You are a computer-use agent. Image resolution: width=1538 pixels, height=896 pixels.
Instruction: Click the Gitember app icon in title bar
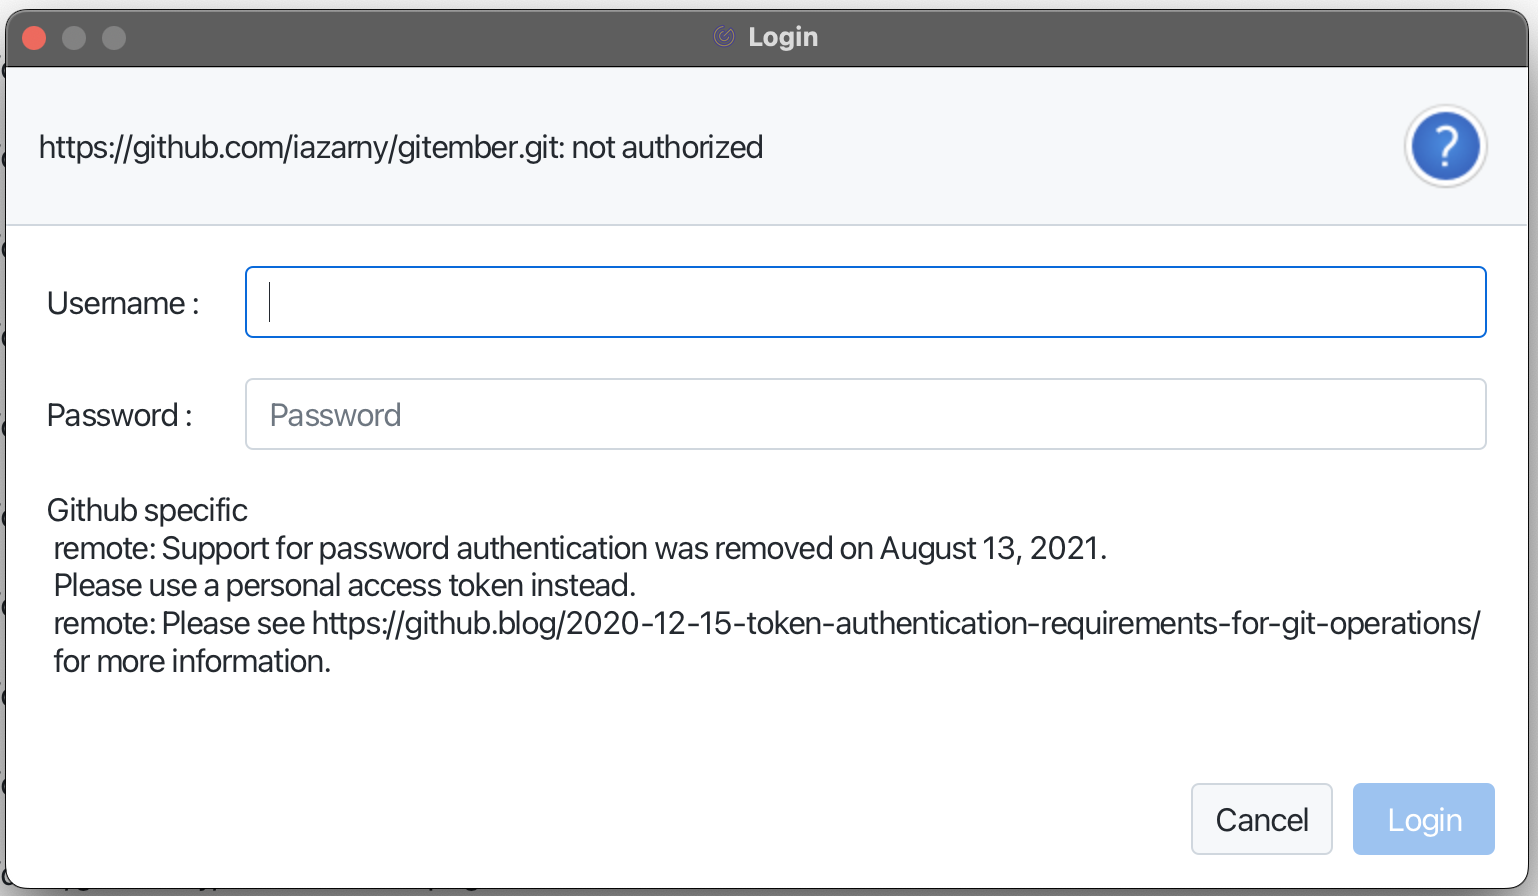pyautogui.click(x=724, y=37)
